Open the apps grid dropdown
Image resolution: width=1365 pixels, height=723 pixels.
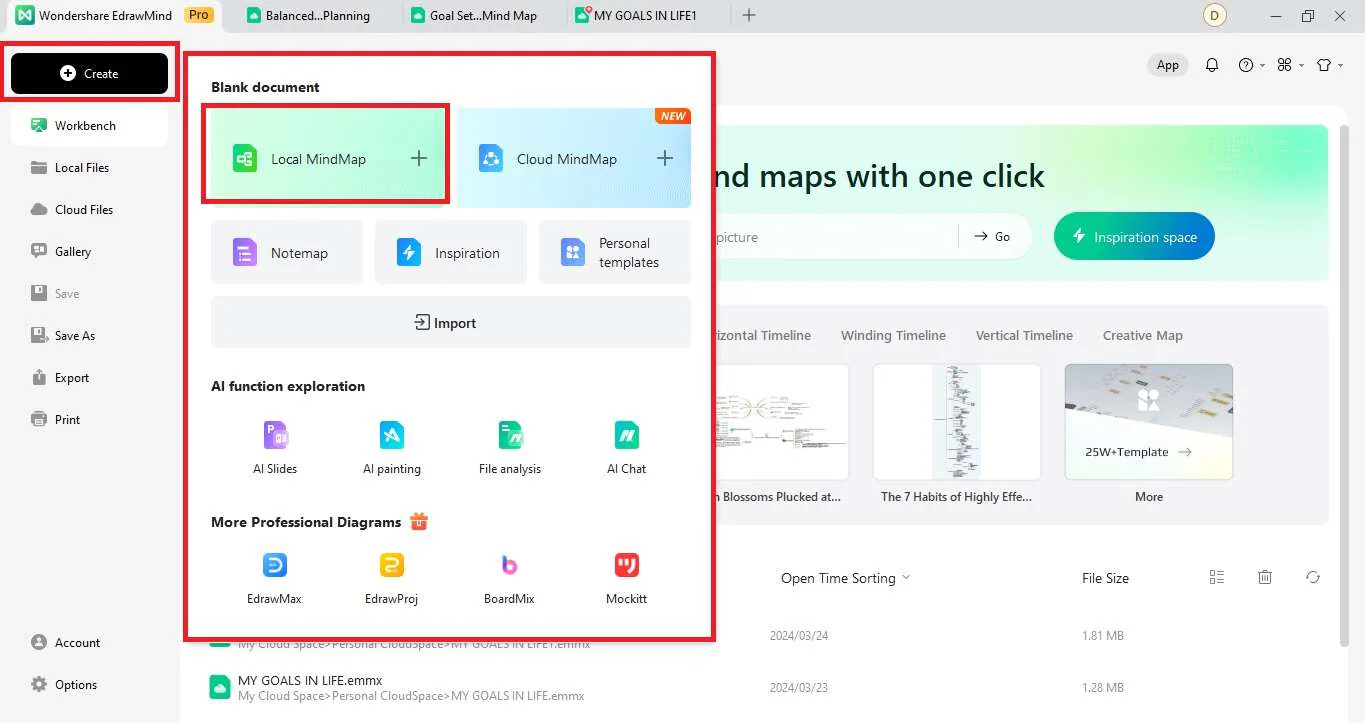1291,65
